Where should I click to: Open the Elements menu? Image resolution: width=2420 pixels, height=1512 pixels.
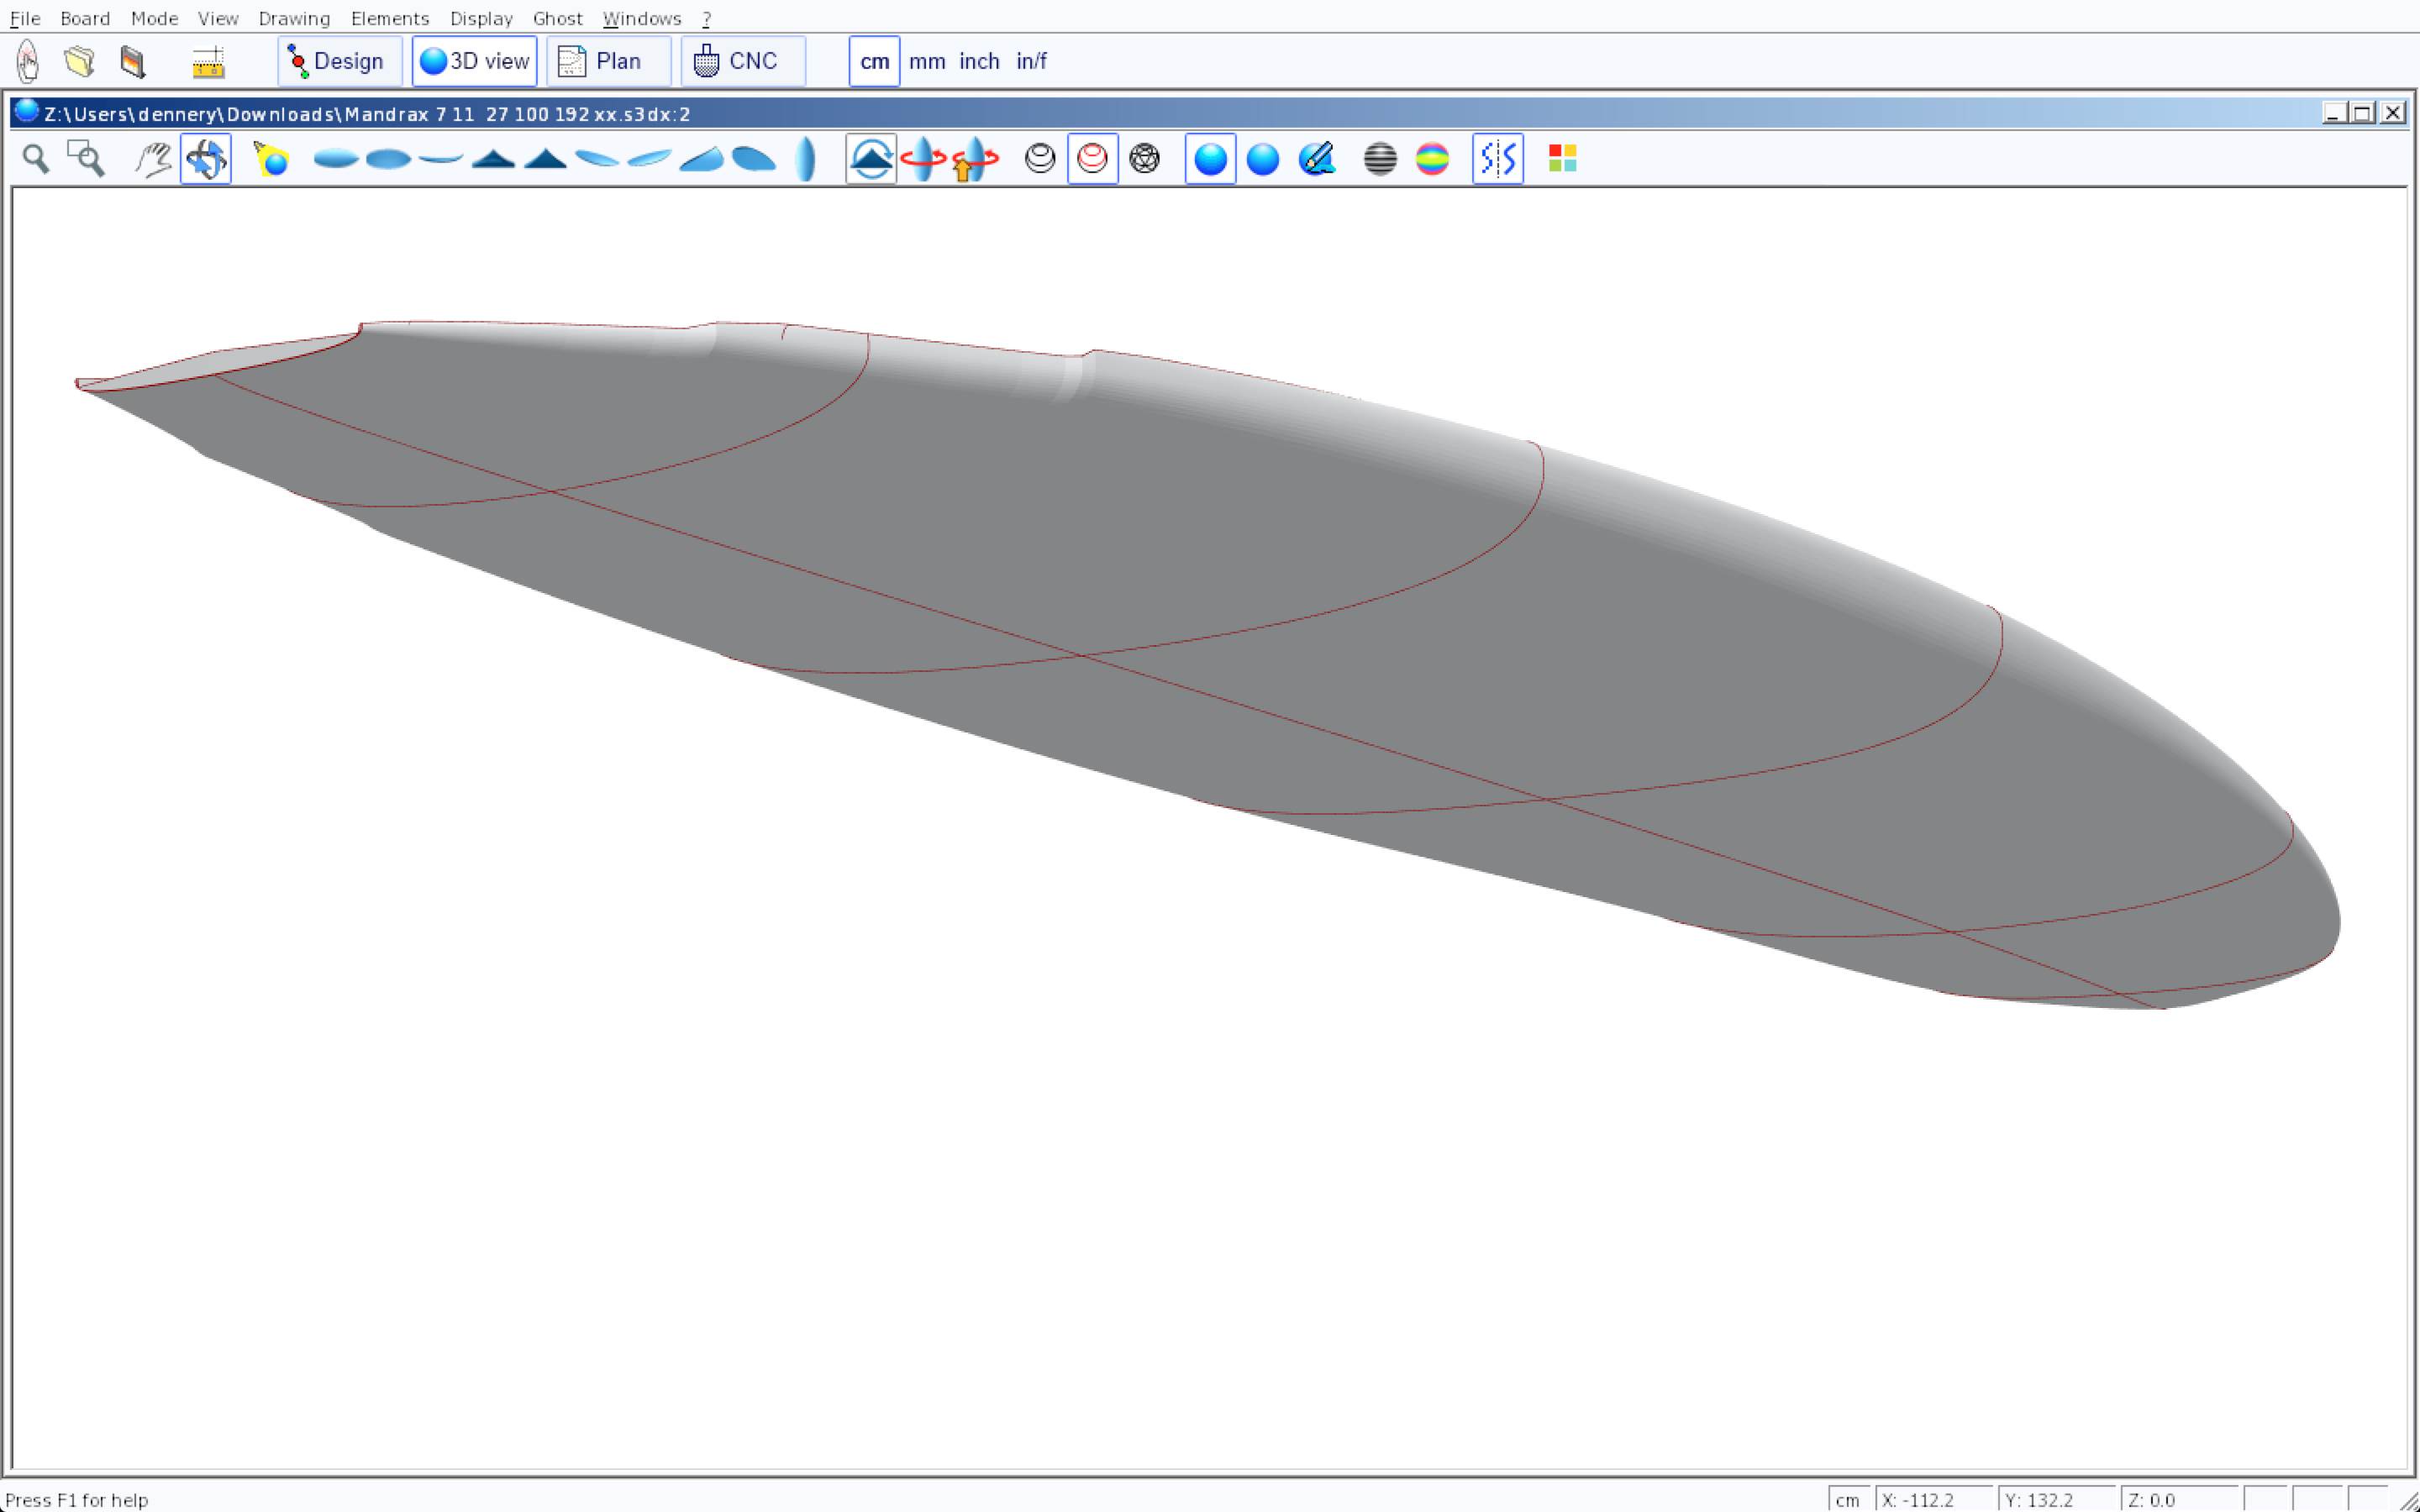(389, 18)
